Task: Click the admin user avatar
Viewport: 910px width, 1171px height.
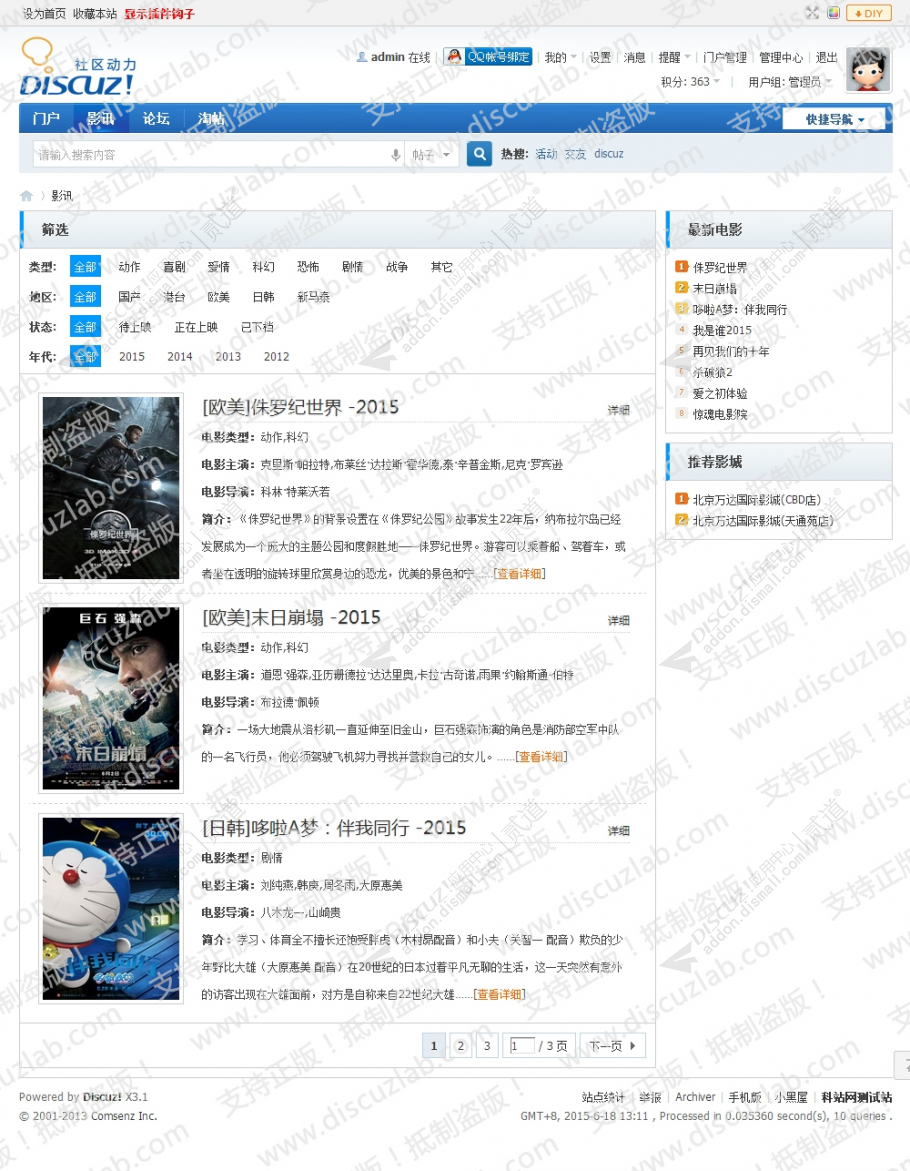Action: pos(868,70)
